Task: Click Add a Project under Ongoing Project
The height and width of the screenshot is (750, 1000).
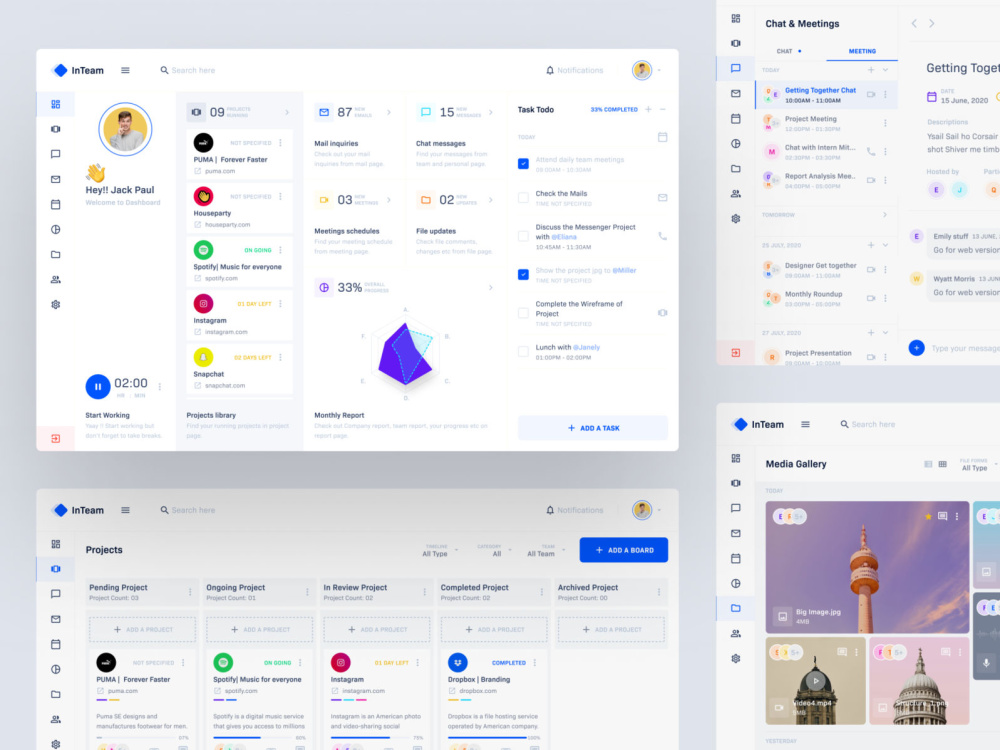Action: [x=260, y=629]
